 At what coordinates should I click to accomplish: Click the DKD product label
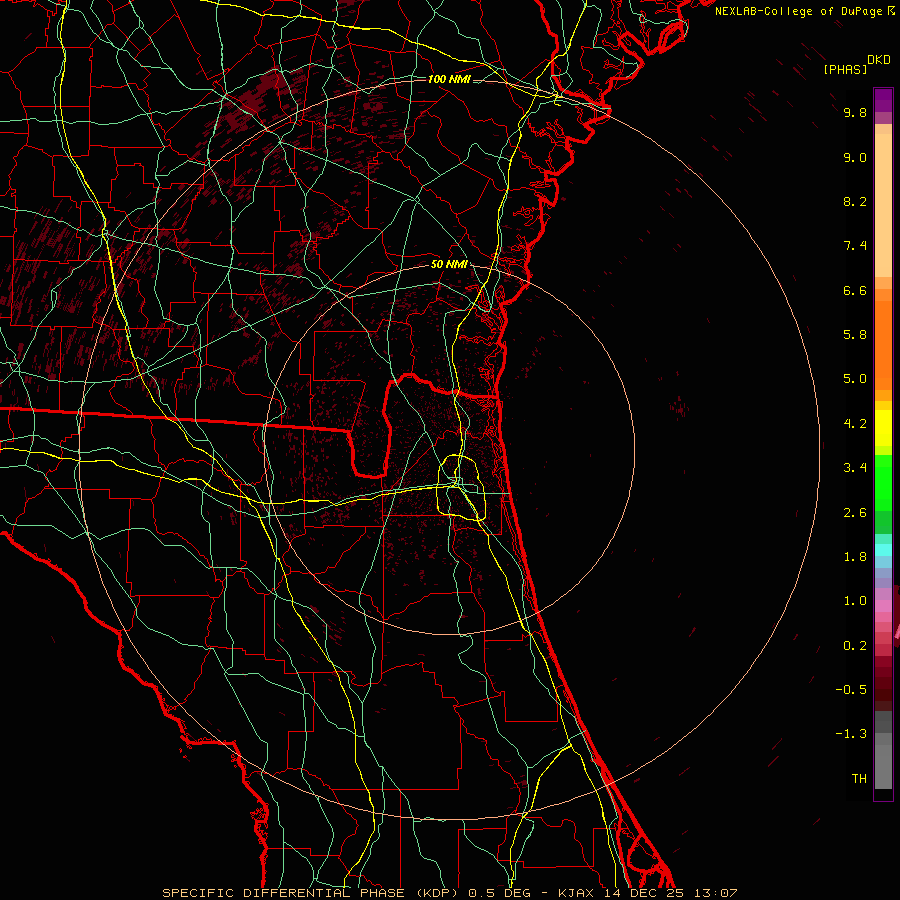tap(879, 60)
